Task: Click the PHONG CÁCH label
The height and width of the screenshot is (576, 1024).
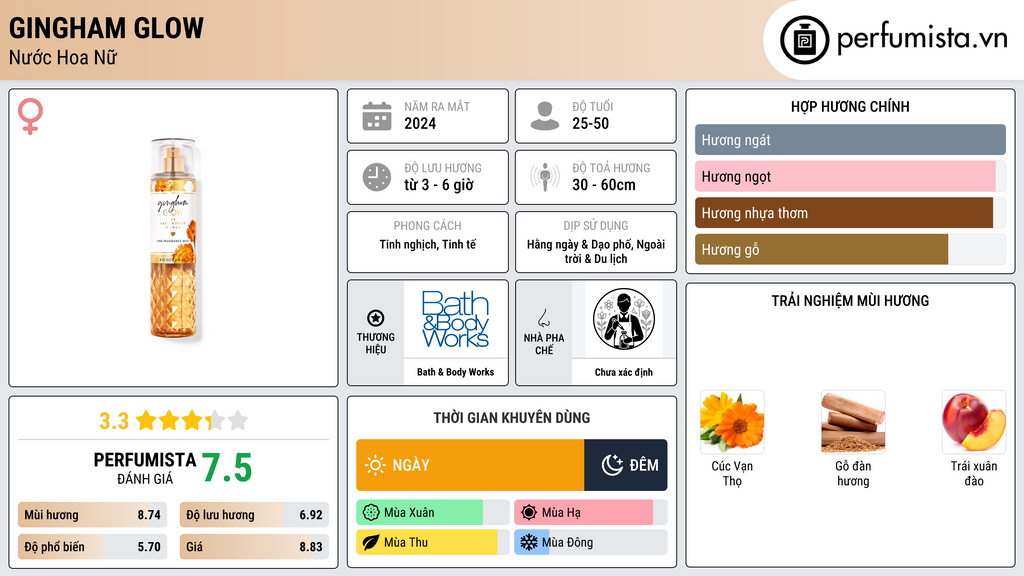Action: coord(428,225)
